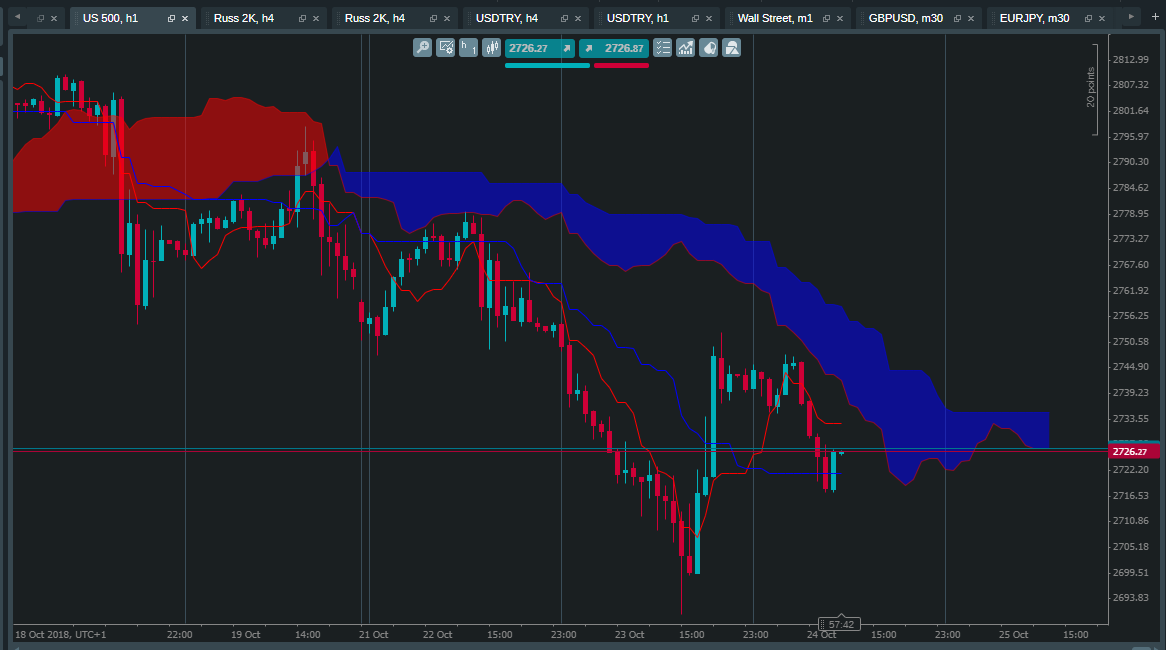Open the indicators chart icon
This screenshot has width=1166, height=650.
click(686, 48)
